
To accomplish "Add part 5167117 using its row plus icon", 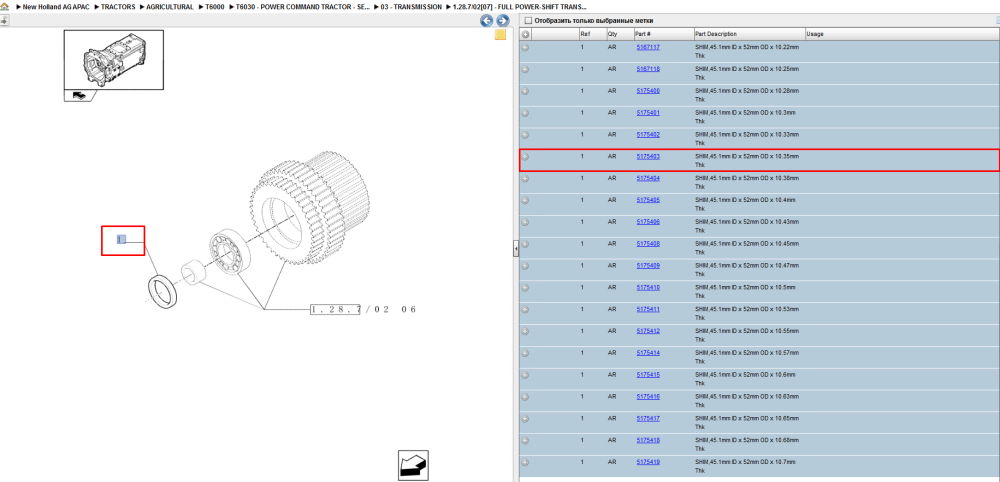I will tap(526, 47).
